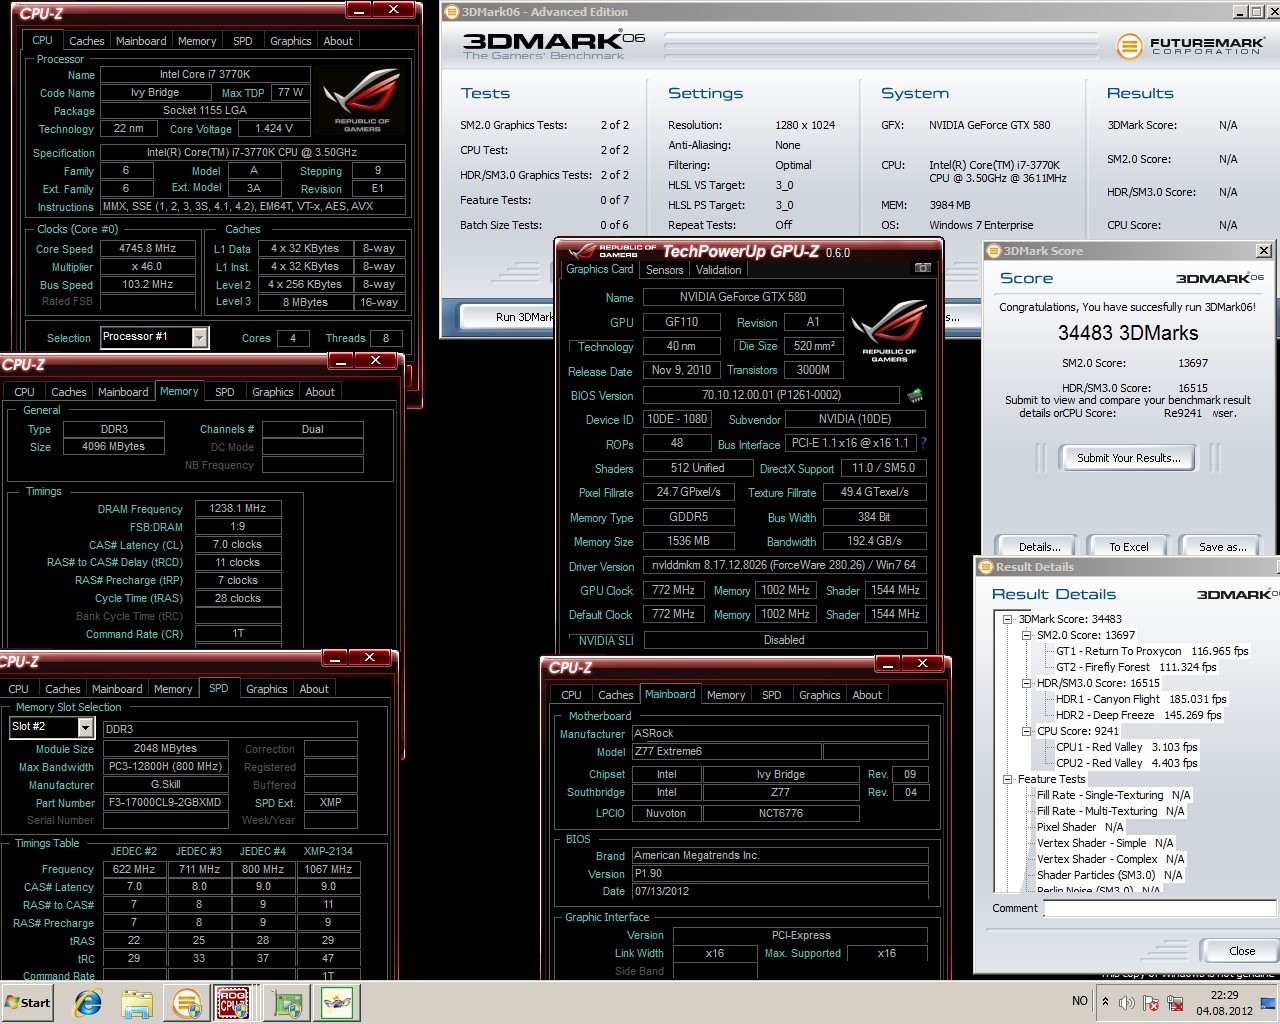The image size is (1280, 1024).
Task: Click Futuremark logo in 3DMark06 window
Action: [1190, 46]
